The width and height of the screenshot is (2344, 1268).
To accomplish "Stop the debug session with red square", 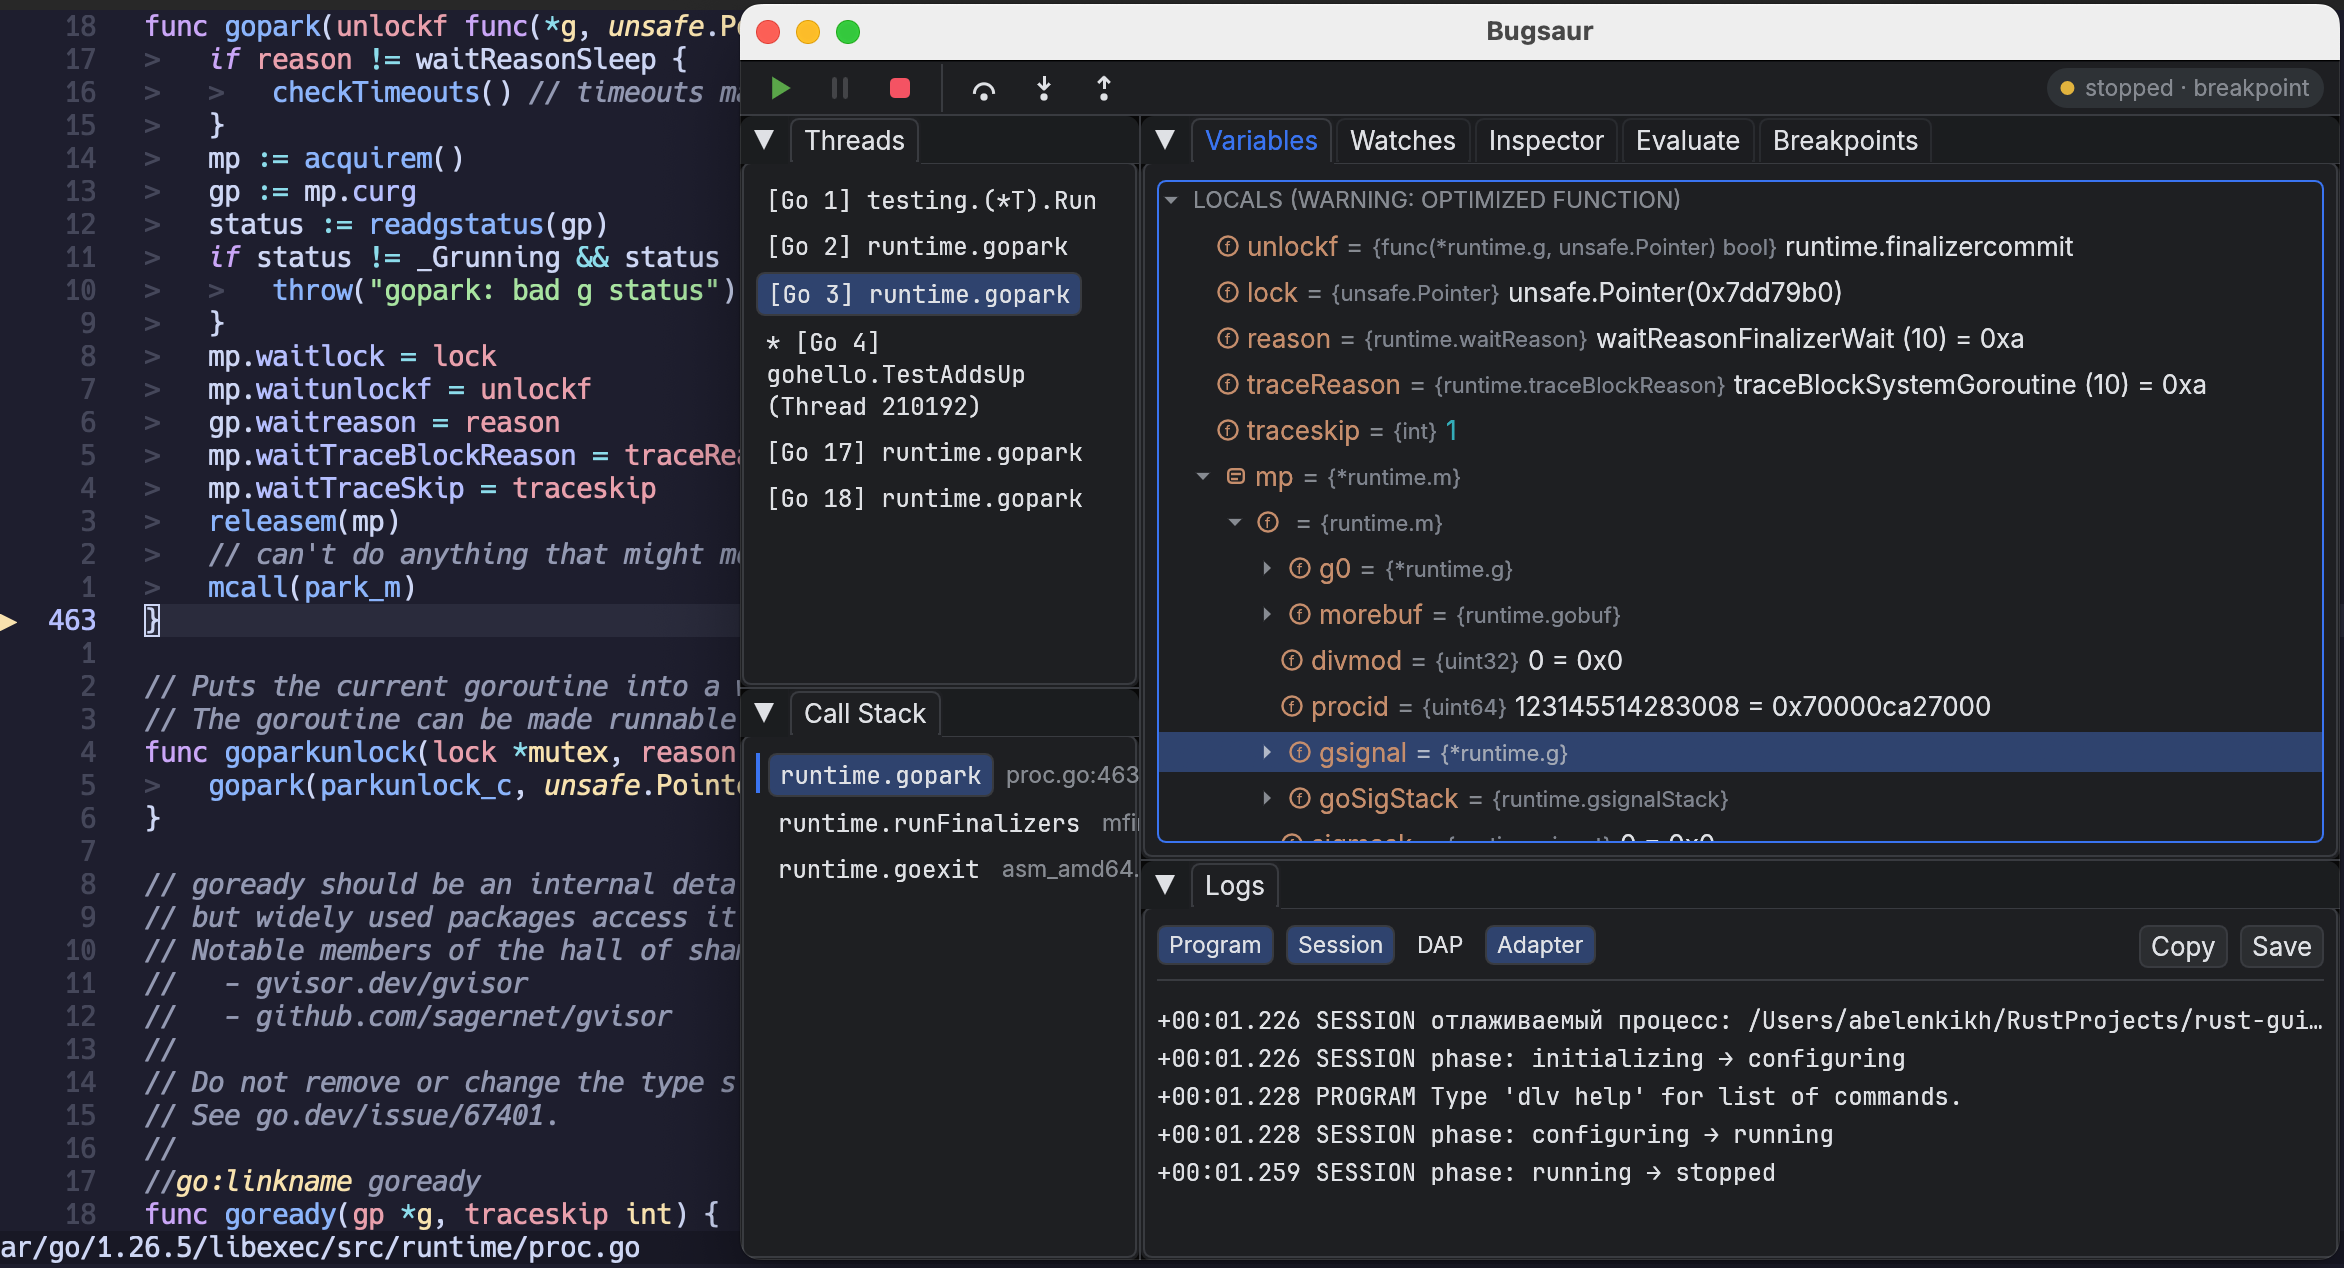I will [x=900, y=88].
